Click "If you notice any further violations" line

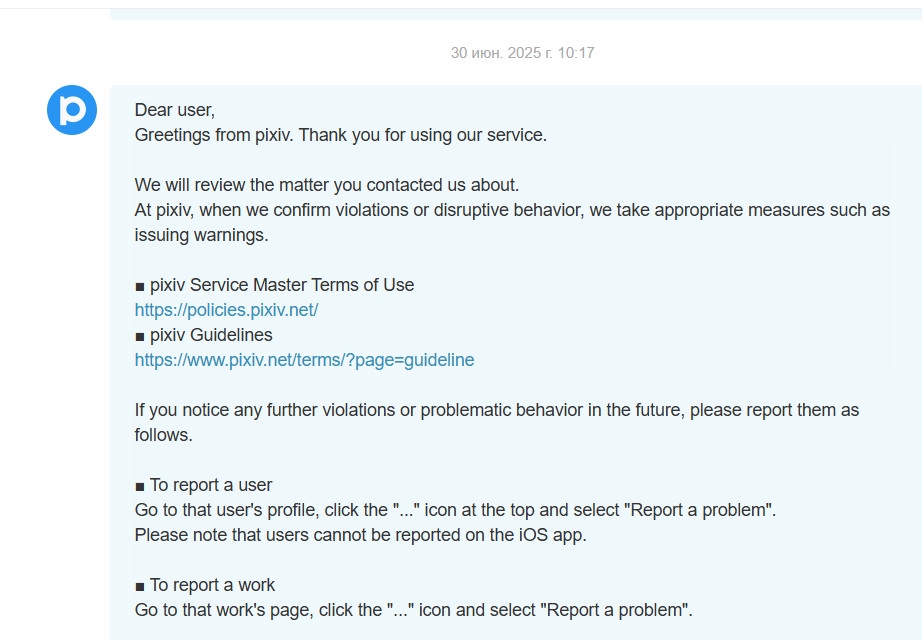click(x=496, y=410)
